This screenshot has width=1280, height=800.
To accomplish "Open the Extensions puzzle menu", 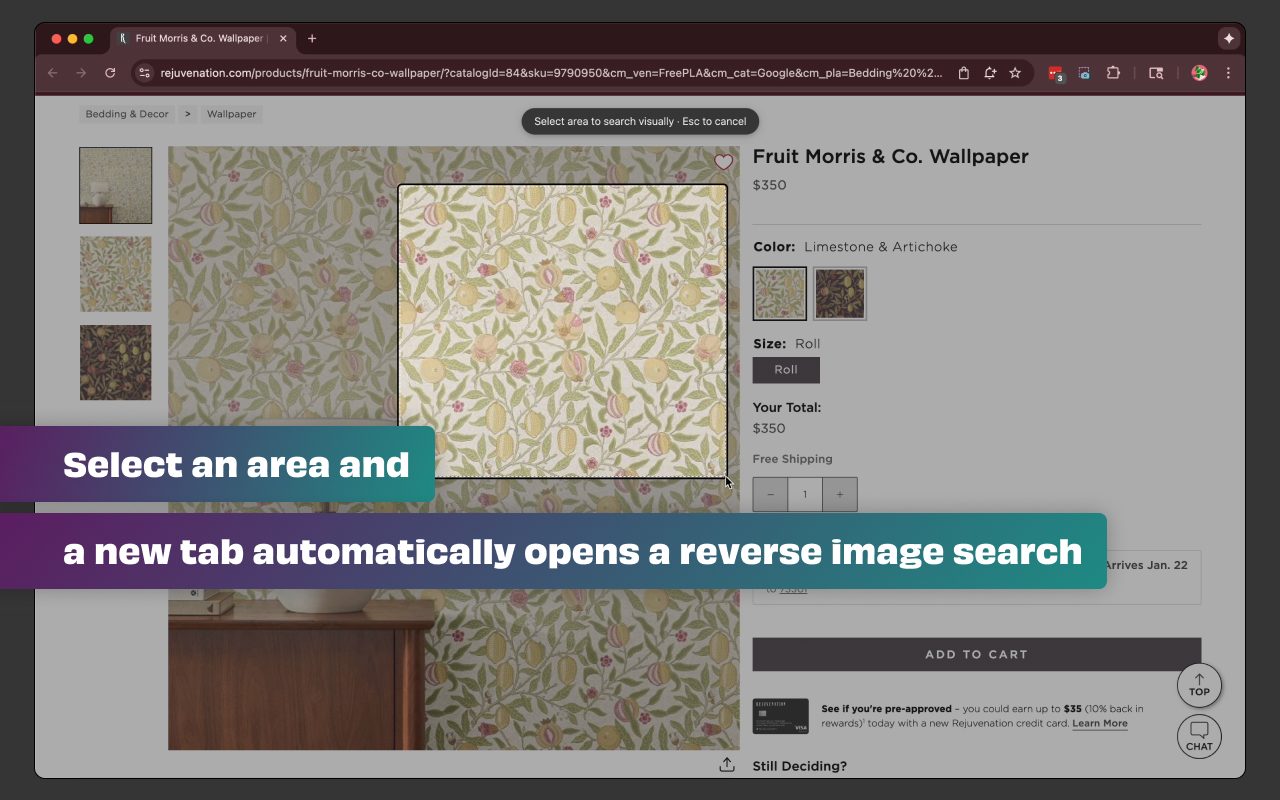I will coord(1113,73).
